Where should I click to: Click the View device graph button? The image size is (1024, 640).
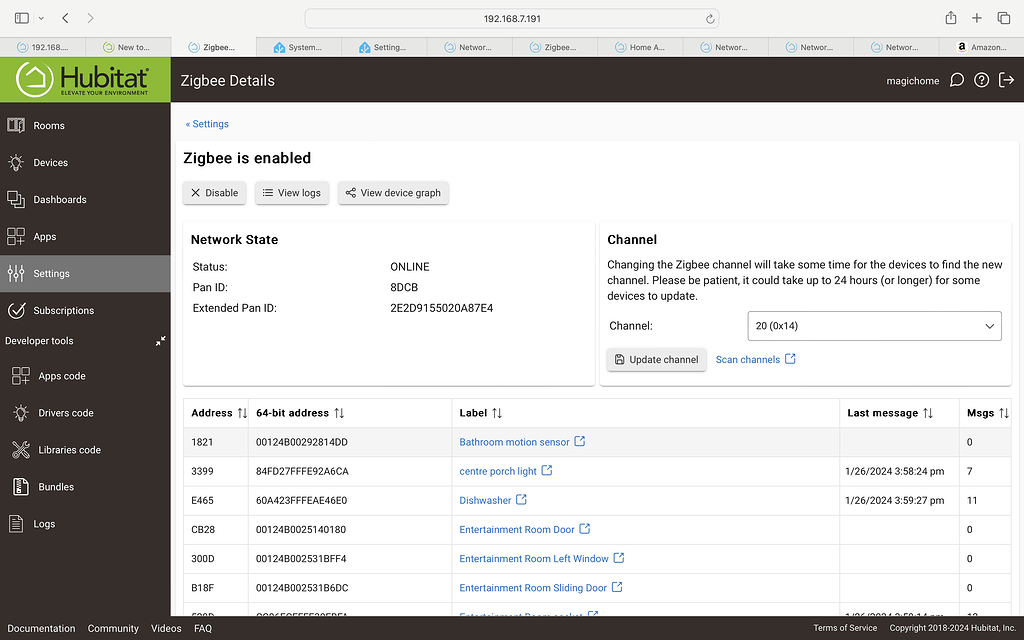393,193
